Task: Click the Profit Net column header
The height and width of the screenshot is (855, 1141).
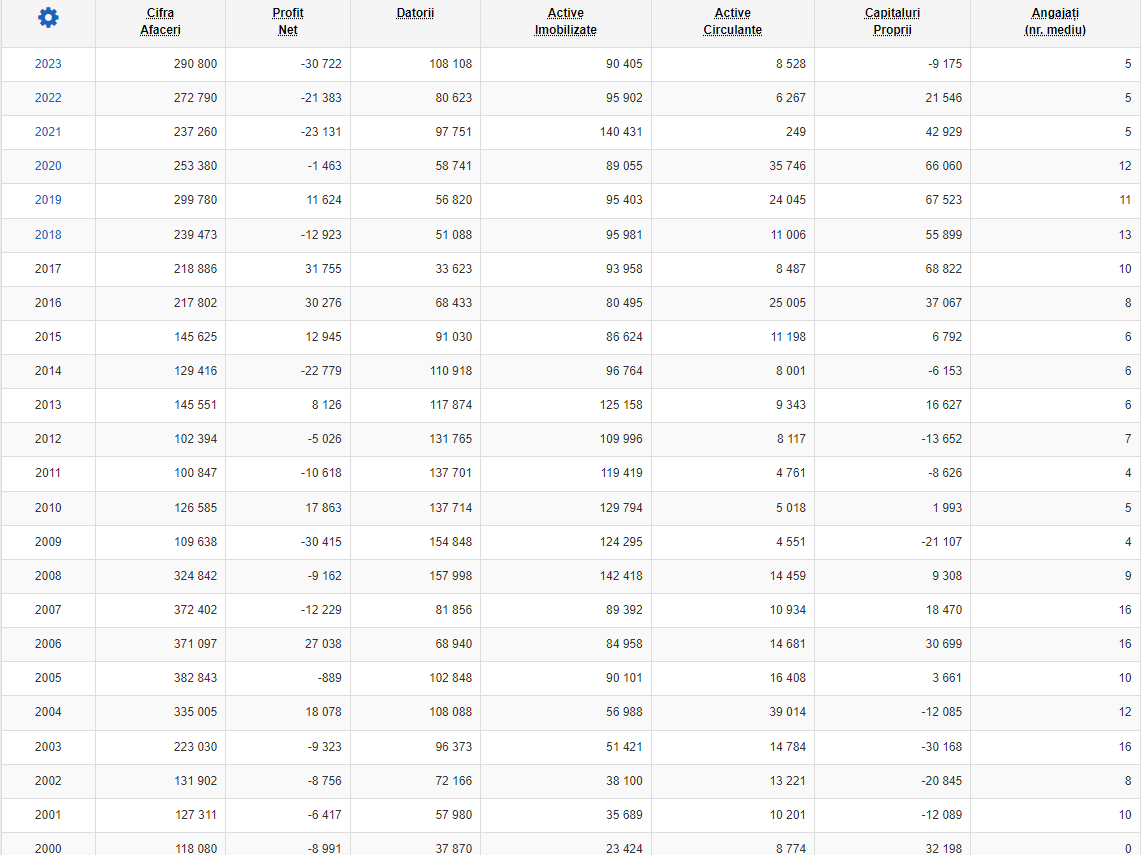Action: click(288, 22)
